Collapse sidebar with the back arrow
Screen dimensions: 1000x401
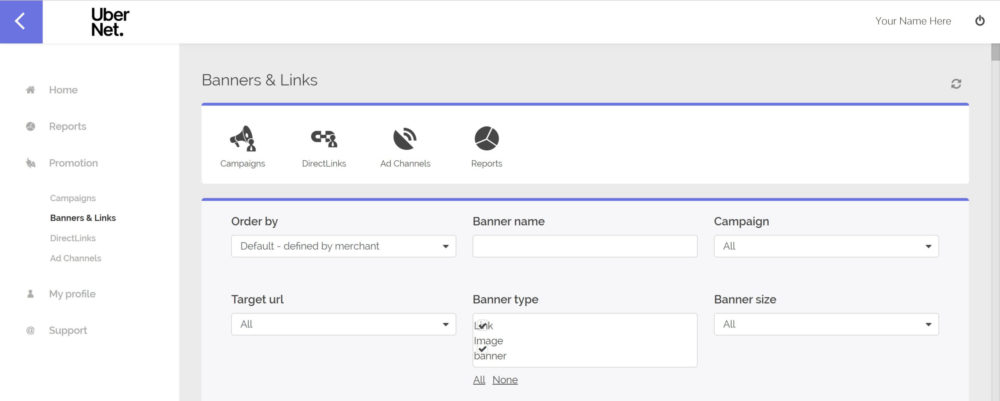[x=21, y=21]
